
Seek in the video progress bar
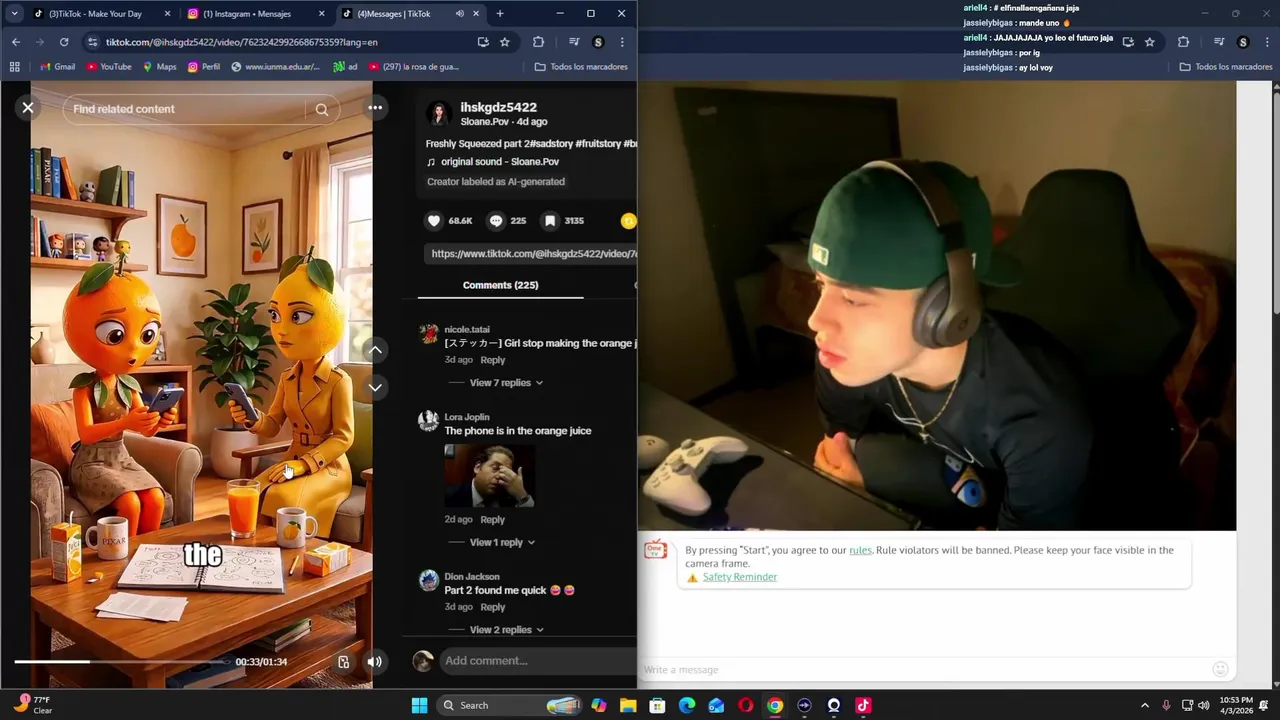122,661
